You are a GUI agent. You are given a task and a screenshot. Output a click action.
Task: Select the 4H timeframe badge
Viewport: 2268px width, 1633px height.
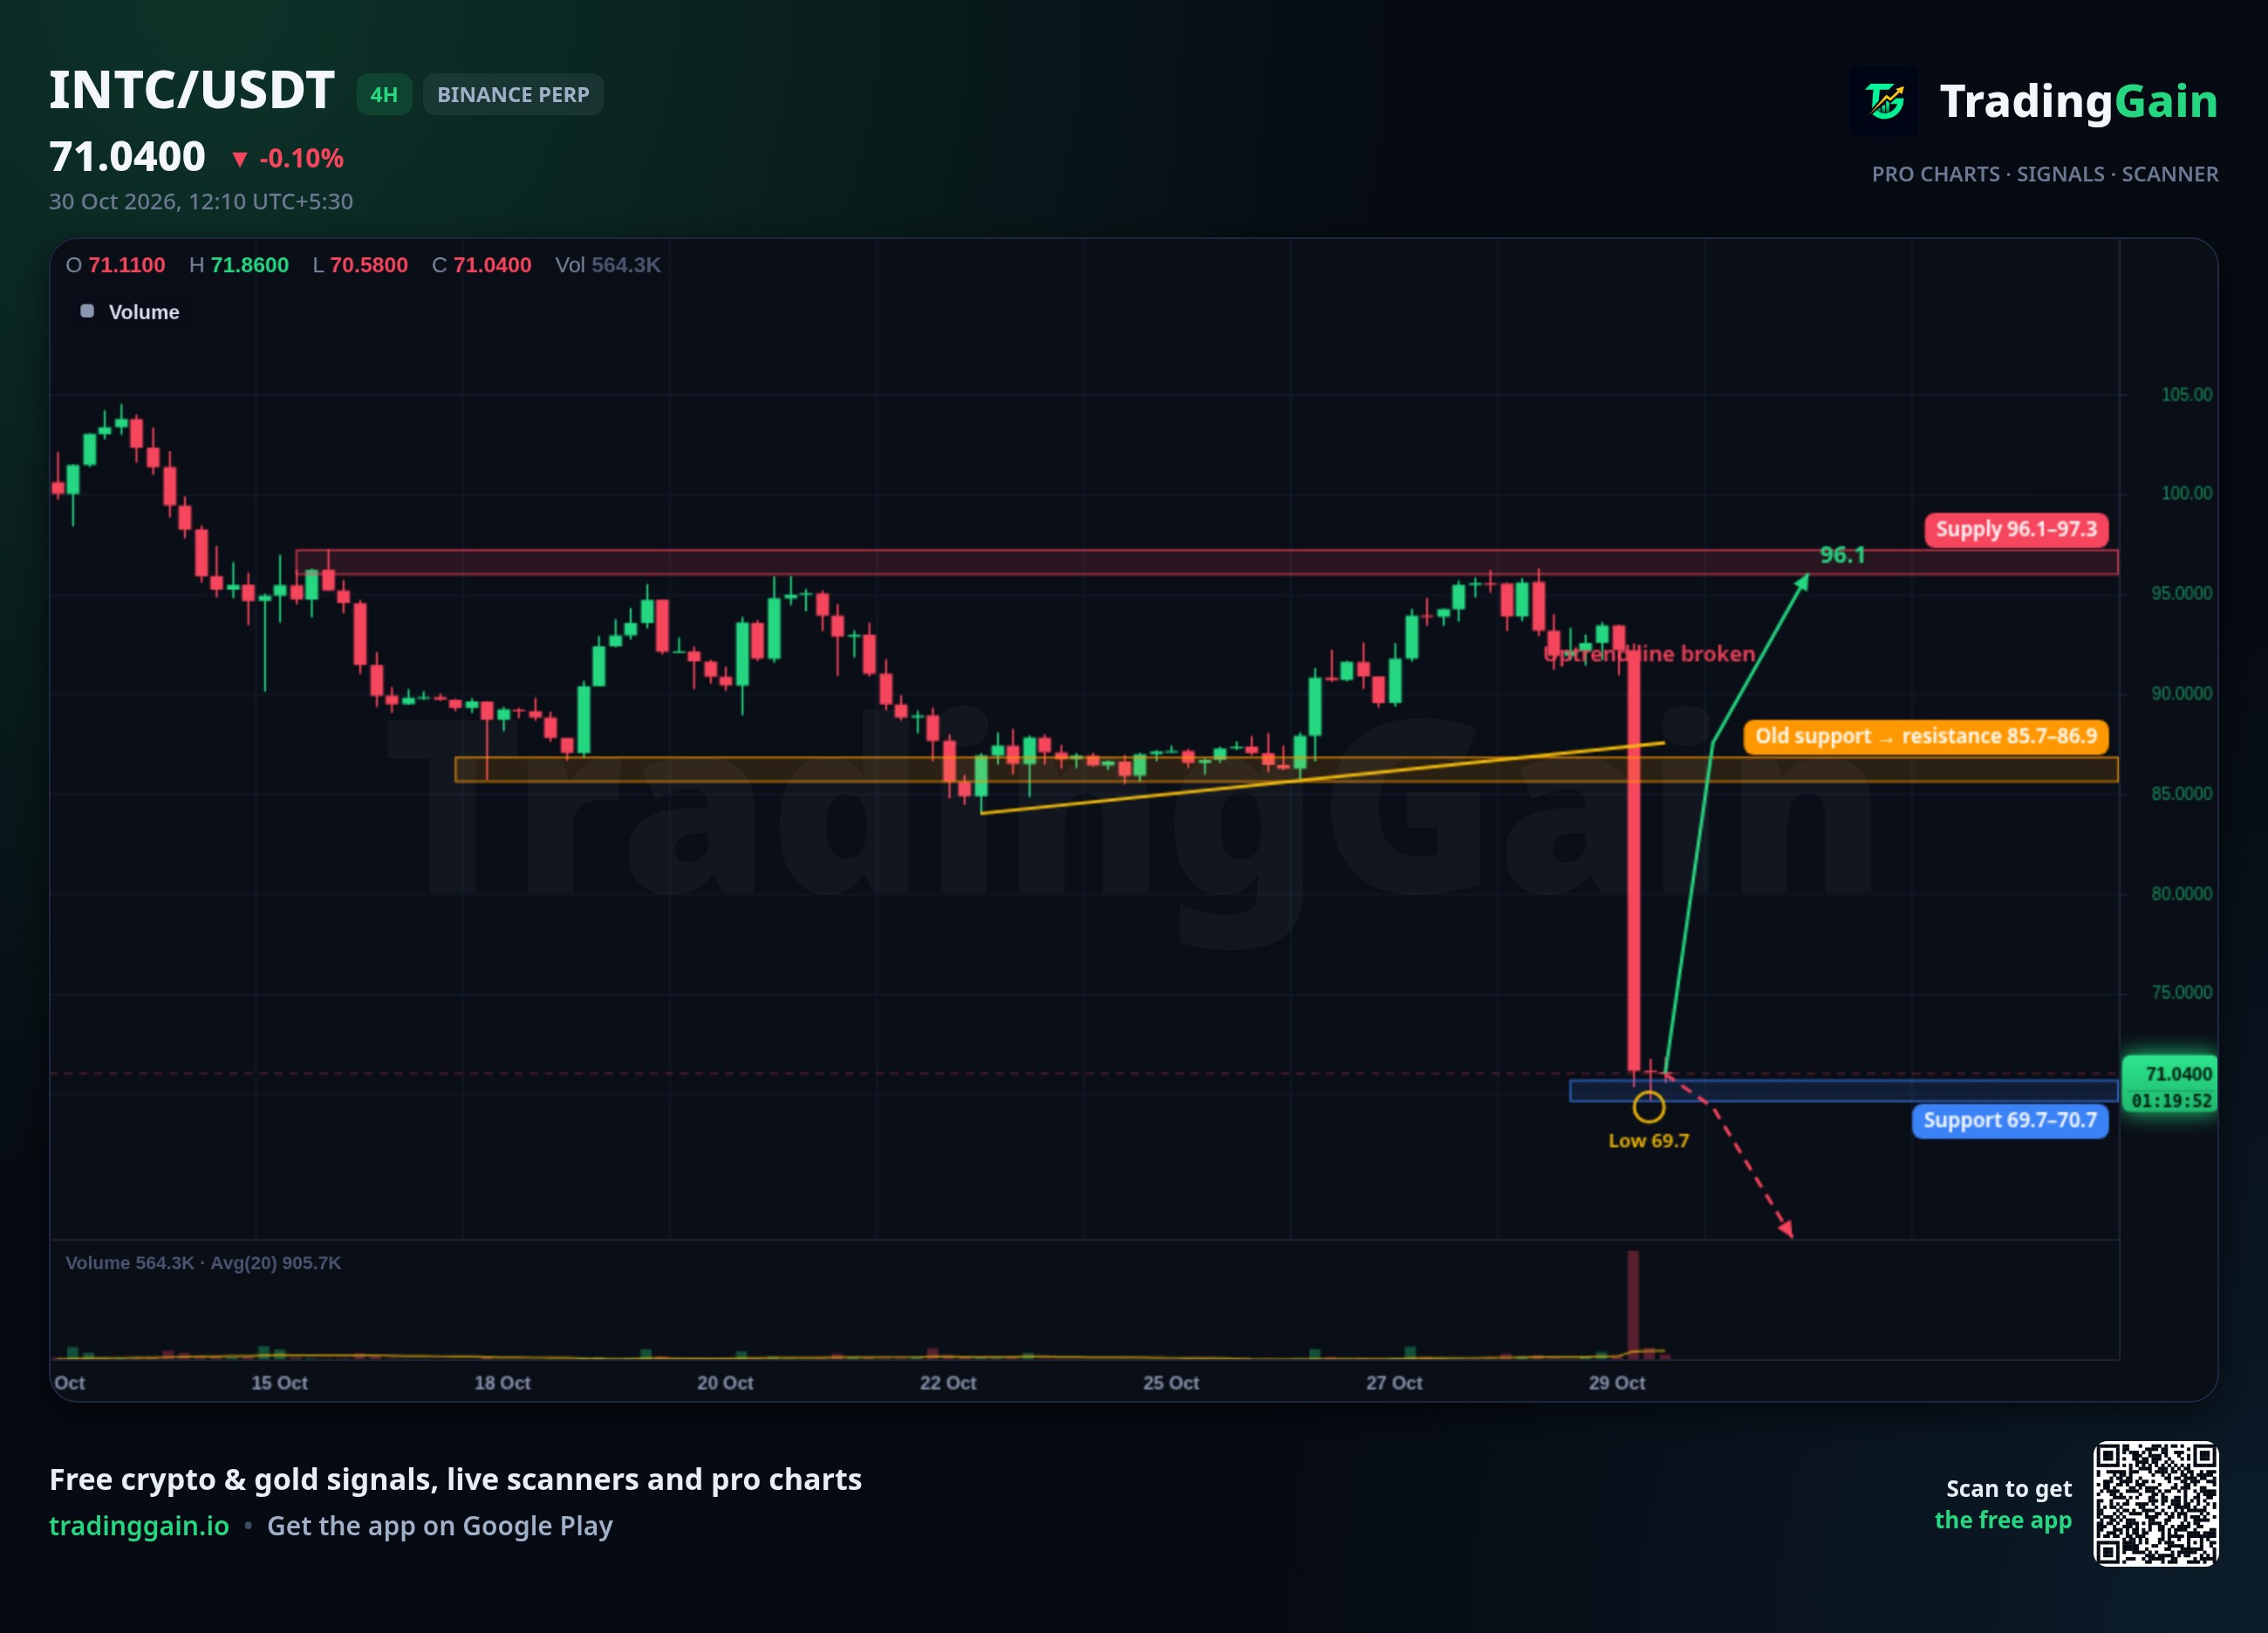[384, 95]
